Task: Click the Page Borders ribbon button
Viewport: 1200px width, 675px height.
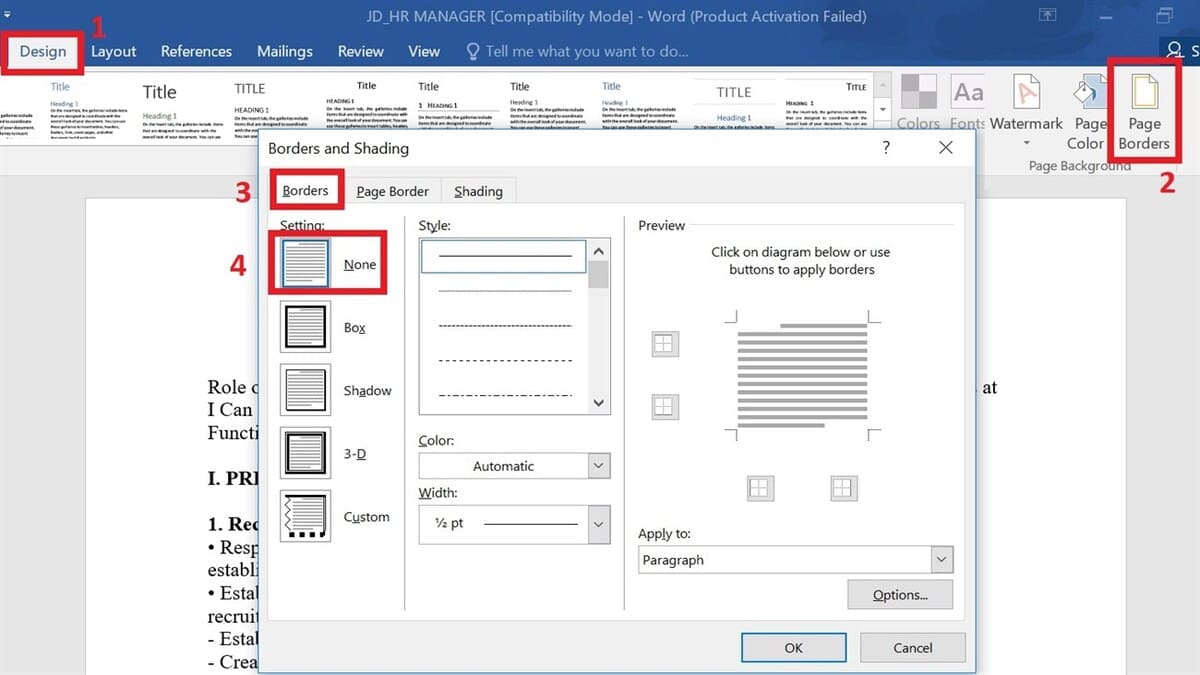Action: 1144,112
